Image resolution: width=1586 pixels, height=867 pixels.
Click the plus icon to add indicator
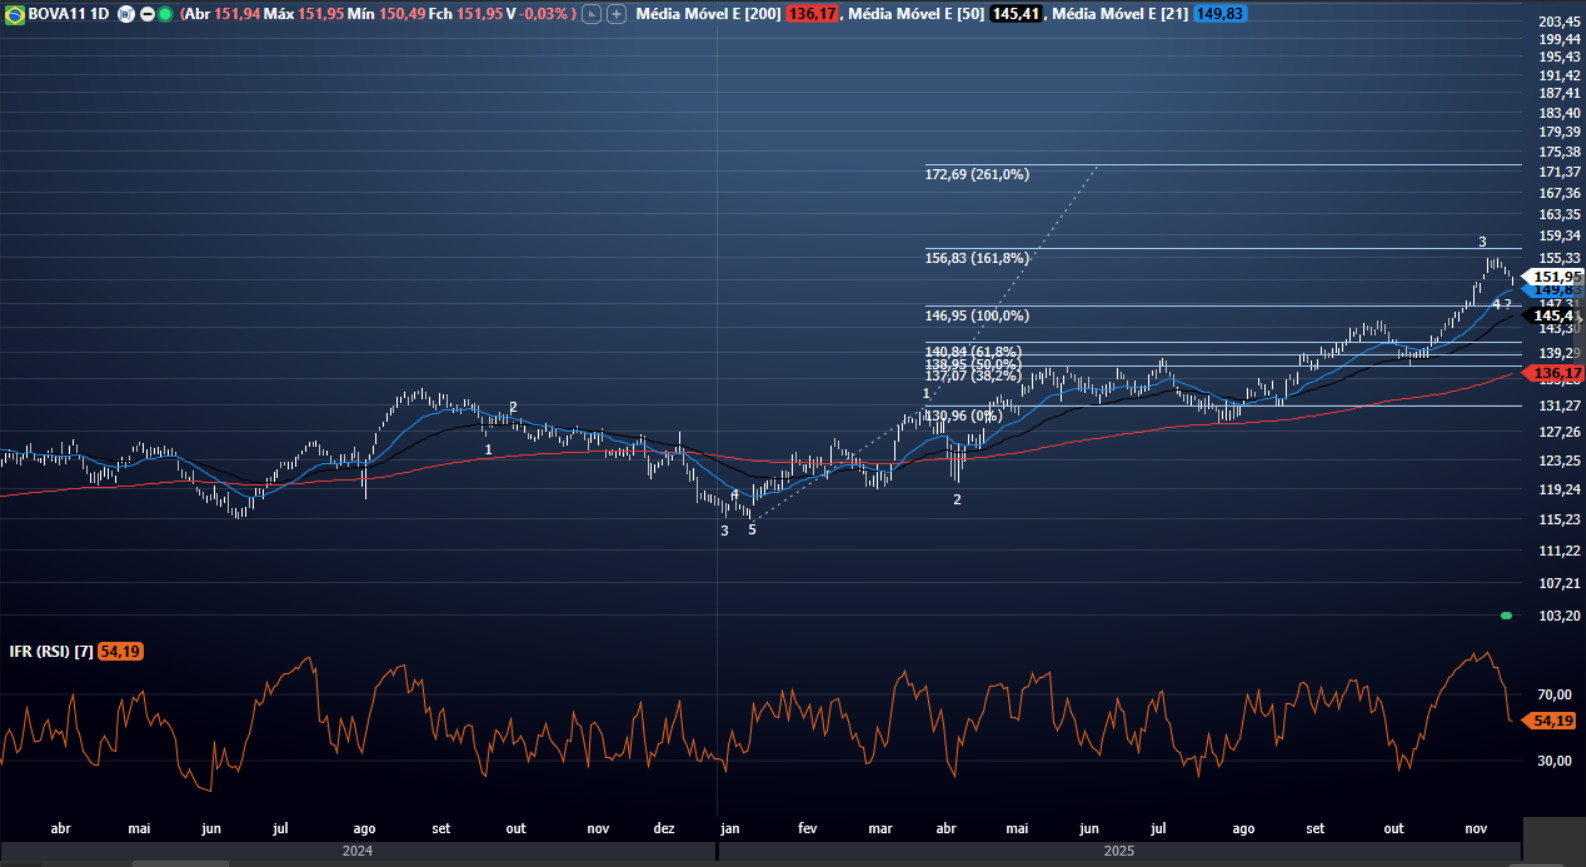tap(617, 14)
